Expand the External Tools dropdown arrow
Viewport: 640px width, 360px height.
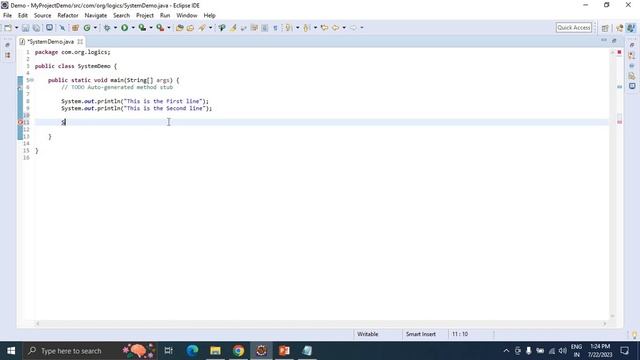[169, 28]
